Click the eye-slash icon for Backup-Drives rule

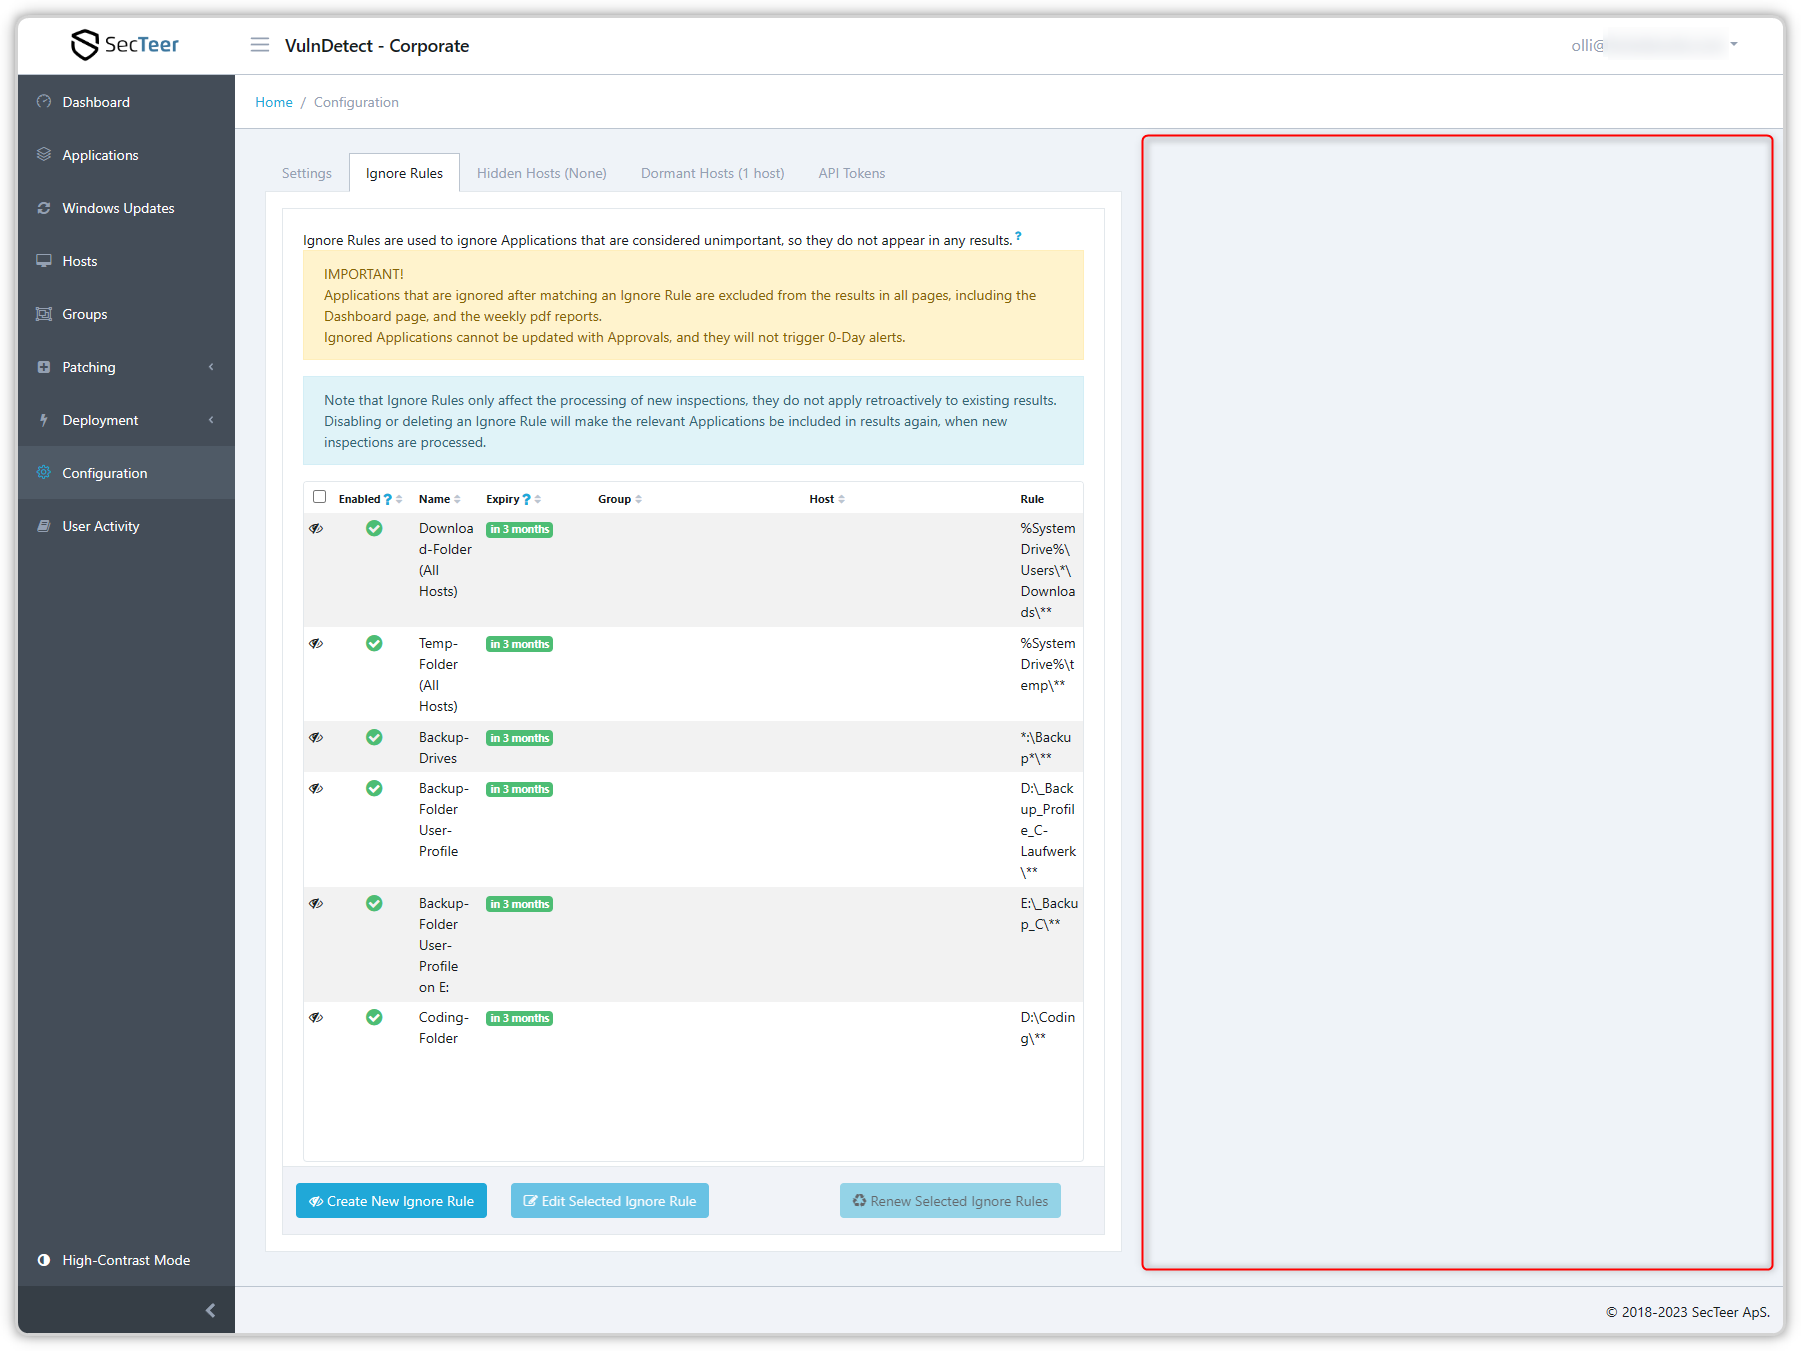pyautogui.click(x=316, y=738)
